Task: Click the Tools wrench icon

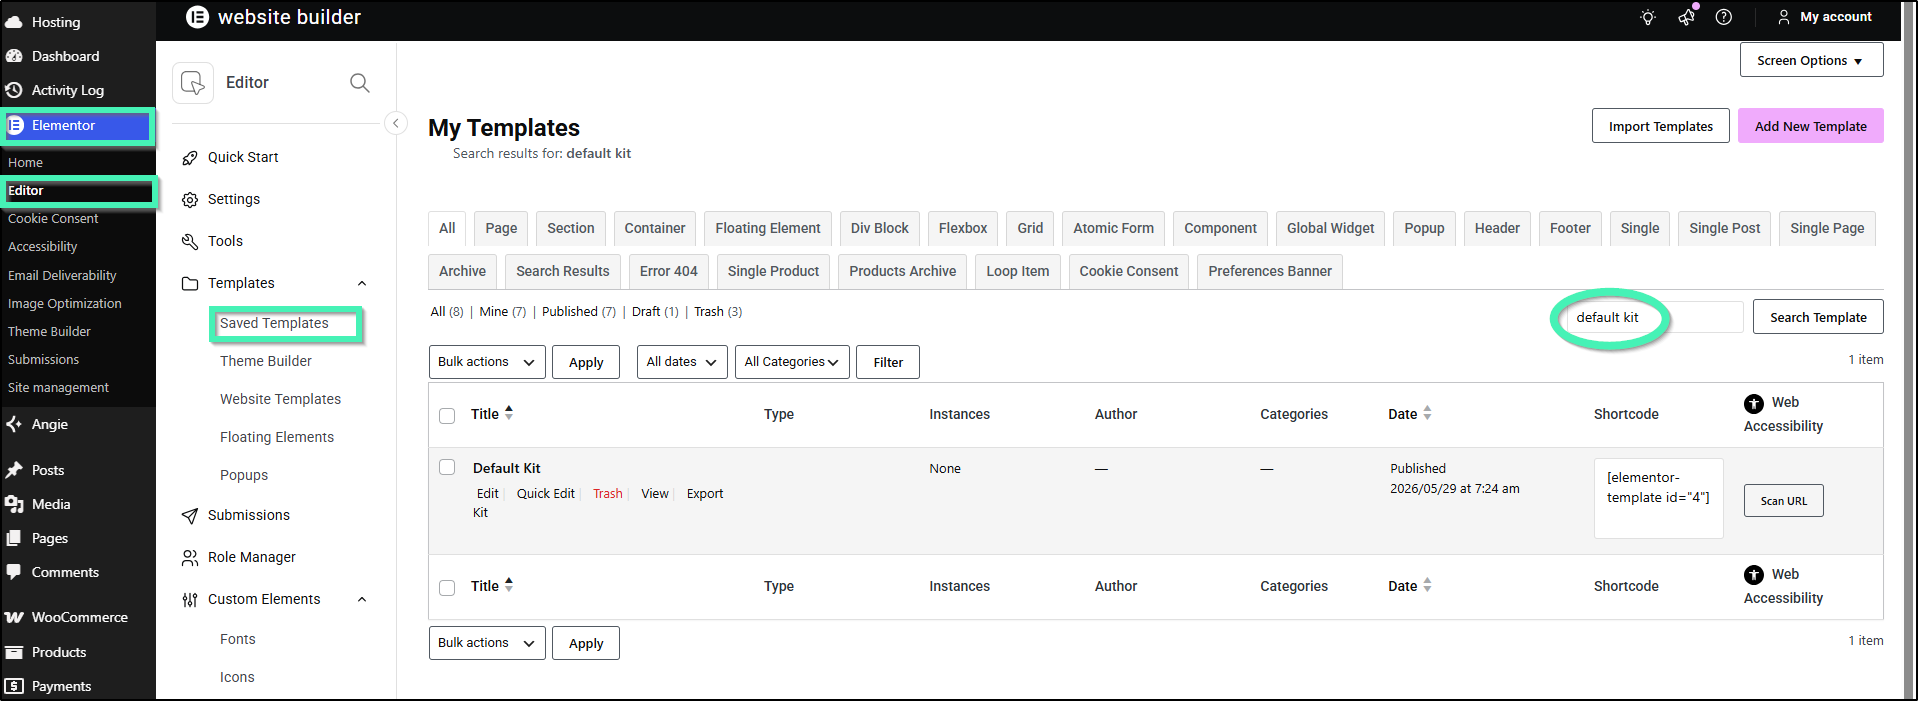Action: point(190,242)
